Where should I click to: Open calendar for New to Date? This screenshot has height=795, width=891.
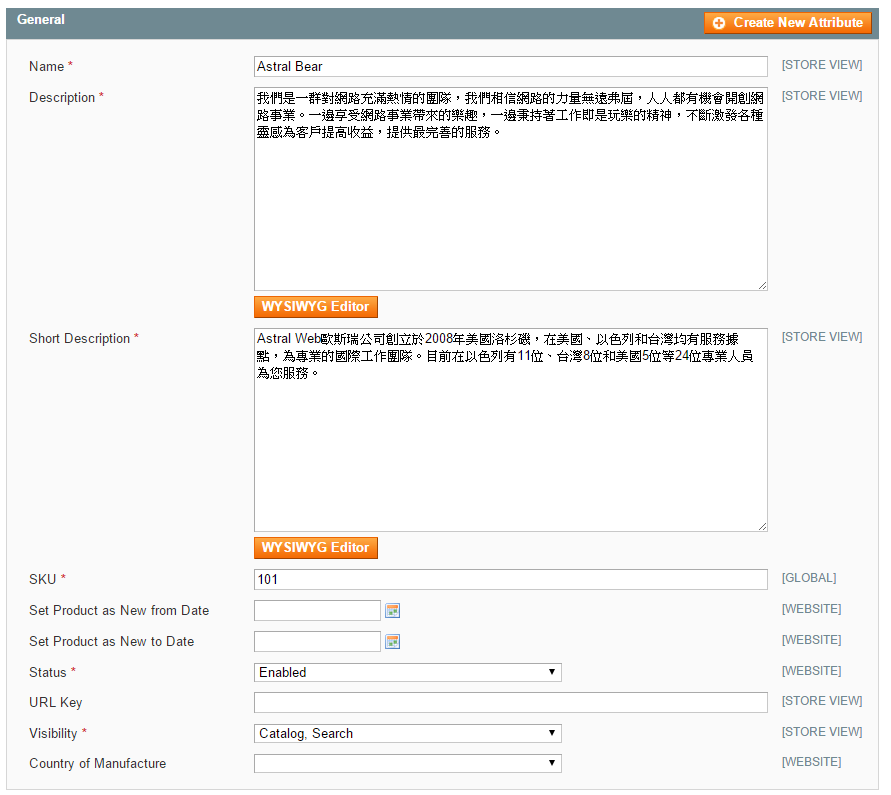pos(393,642)
